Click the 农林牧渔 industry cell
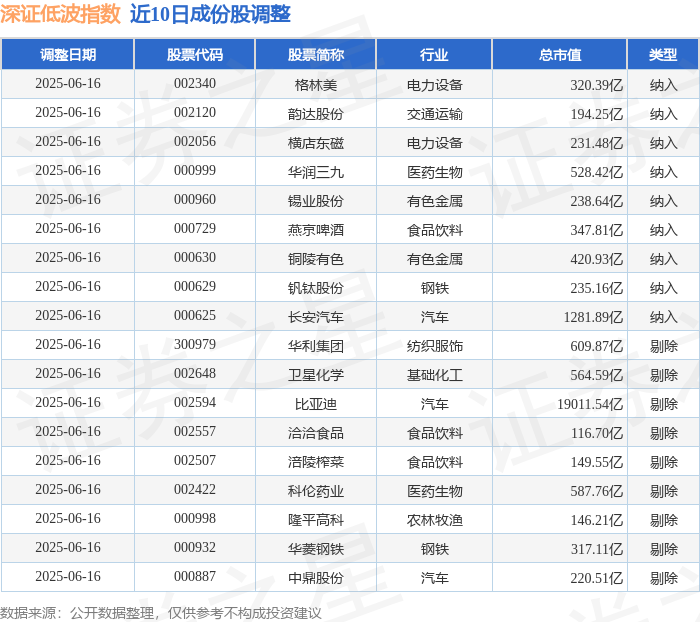Viewport: 700px width, 622px height. (x=434, y=520)
